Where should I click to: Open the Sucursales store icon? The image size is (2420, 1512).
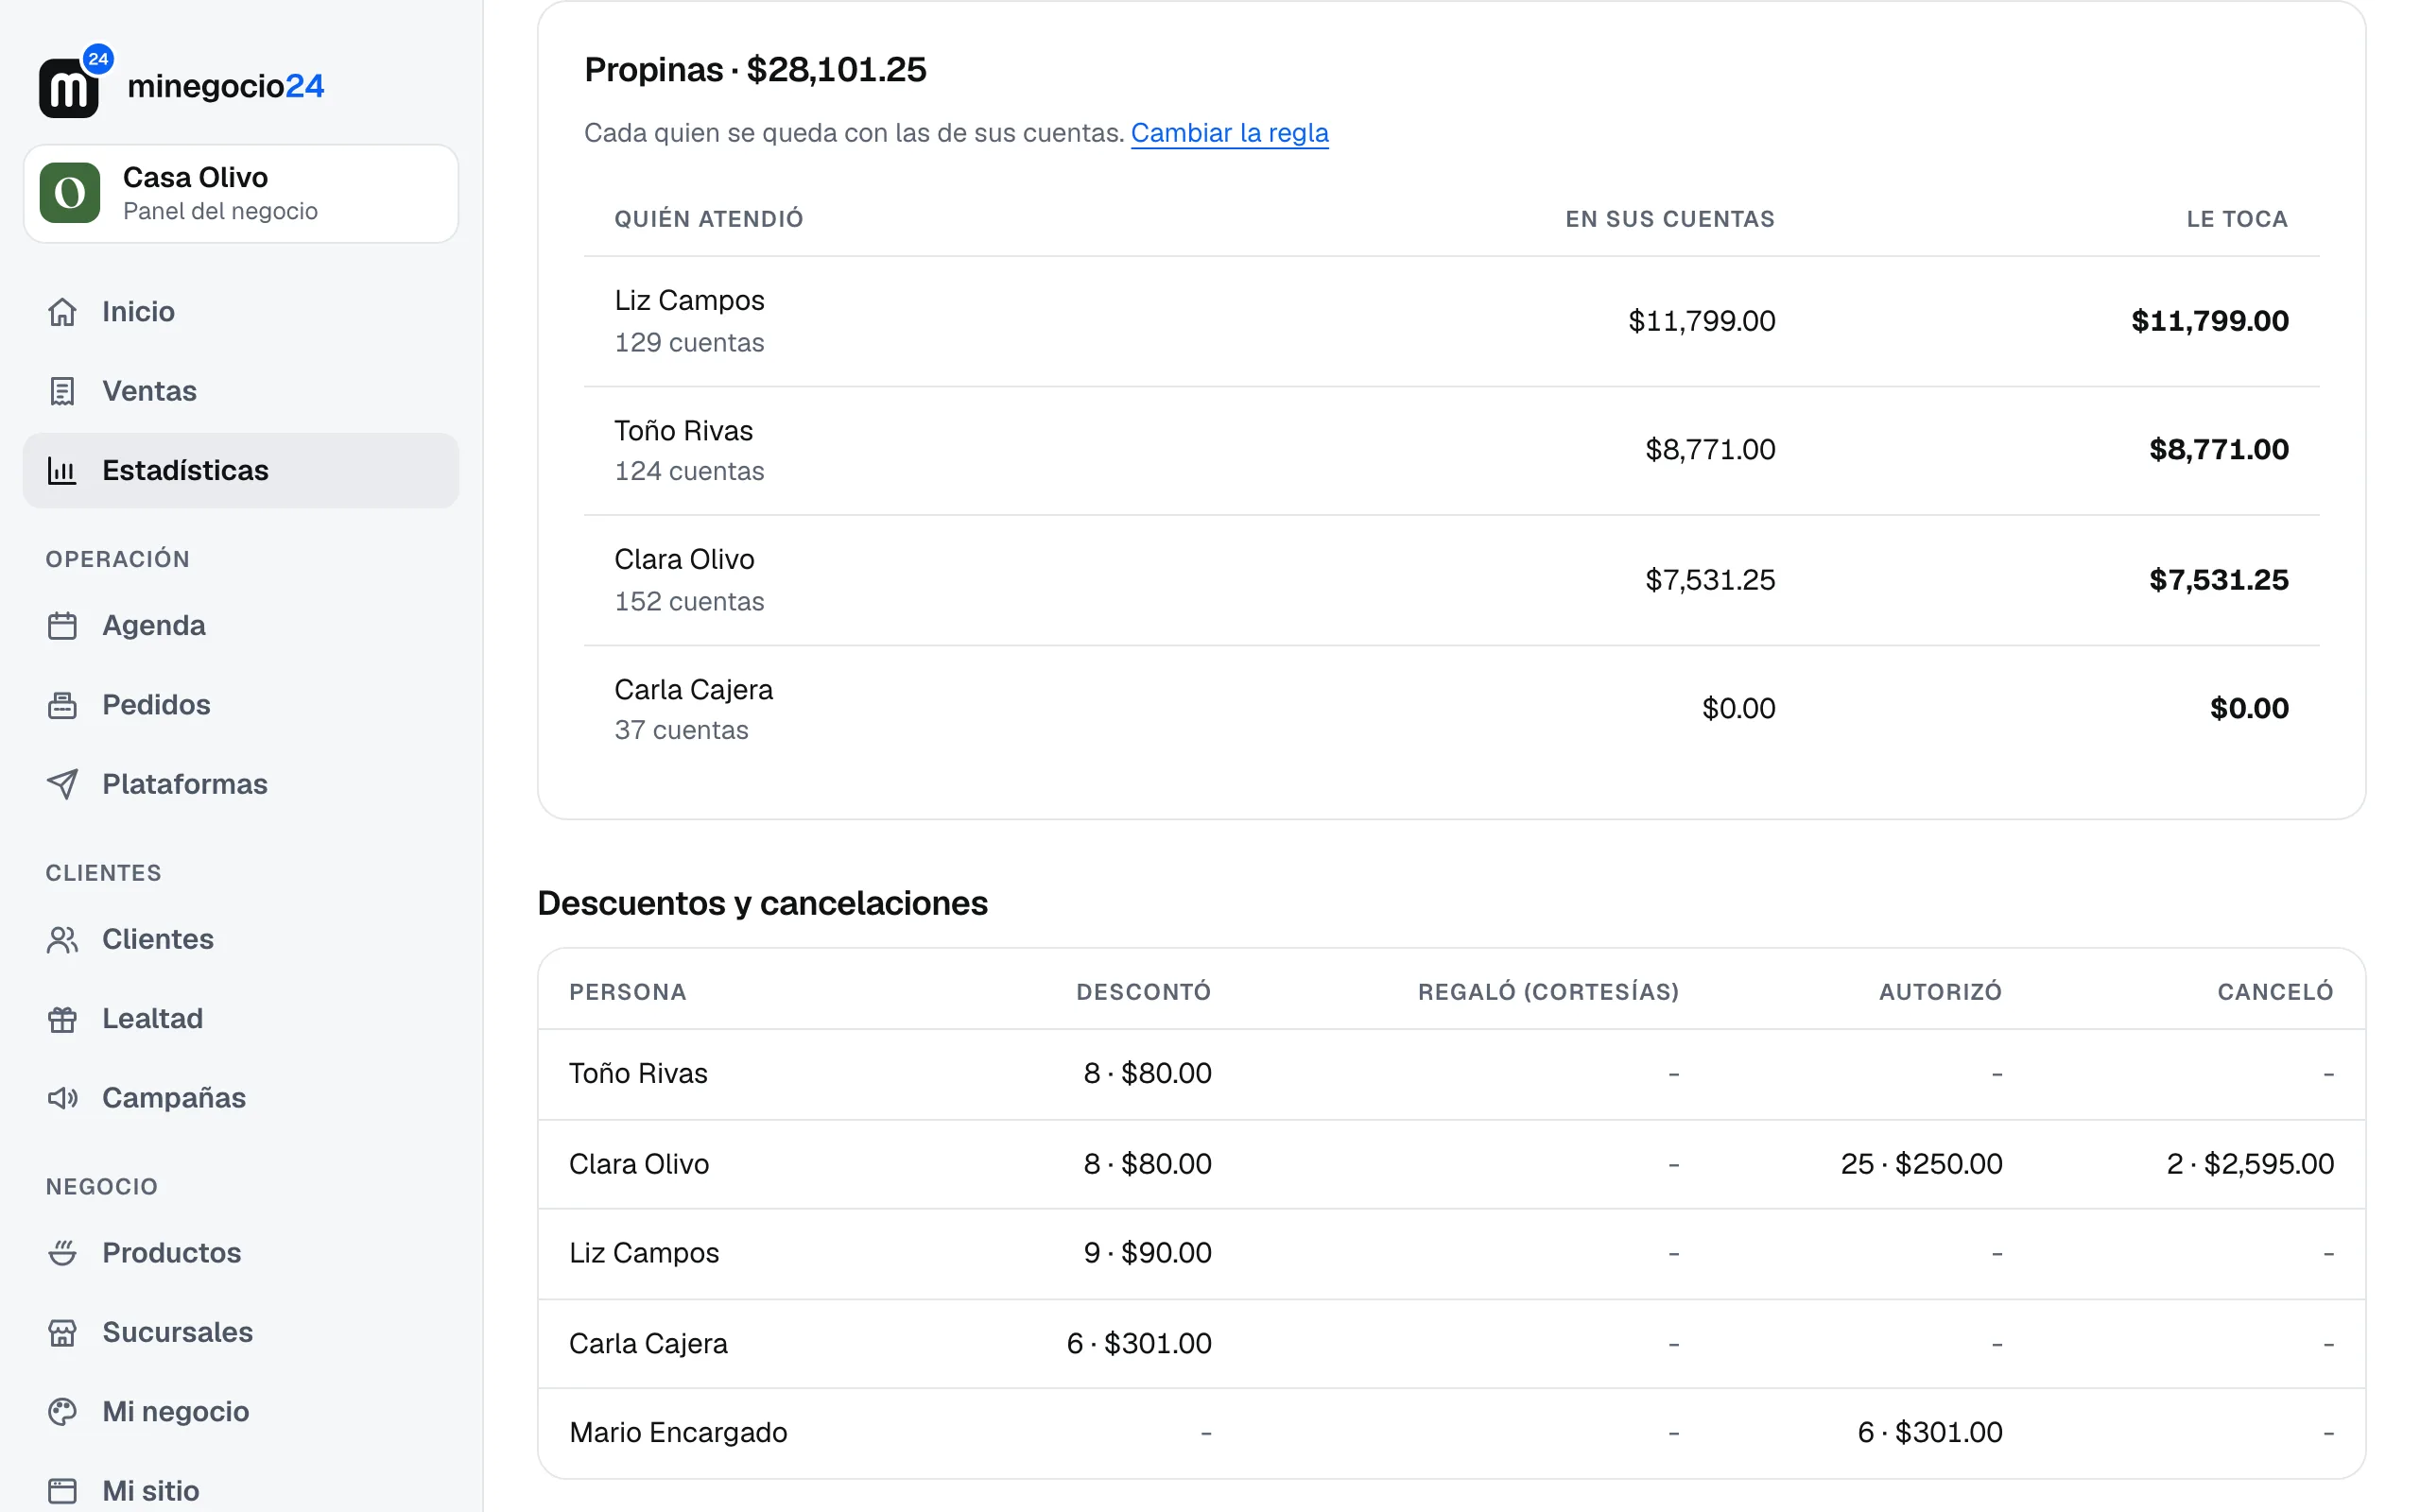(62, 1332)
